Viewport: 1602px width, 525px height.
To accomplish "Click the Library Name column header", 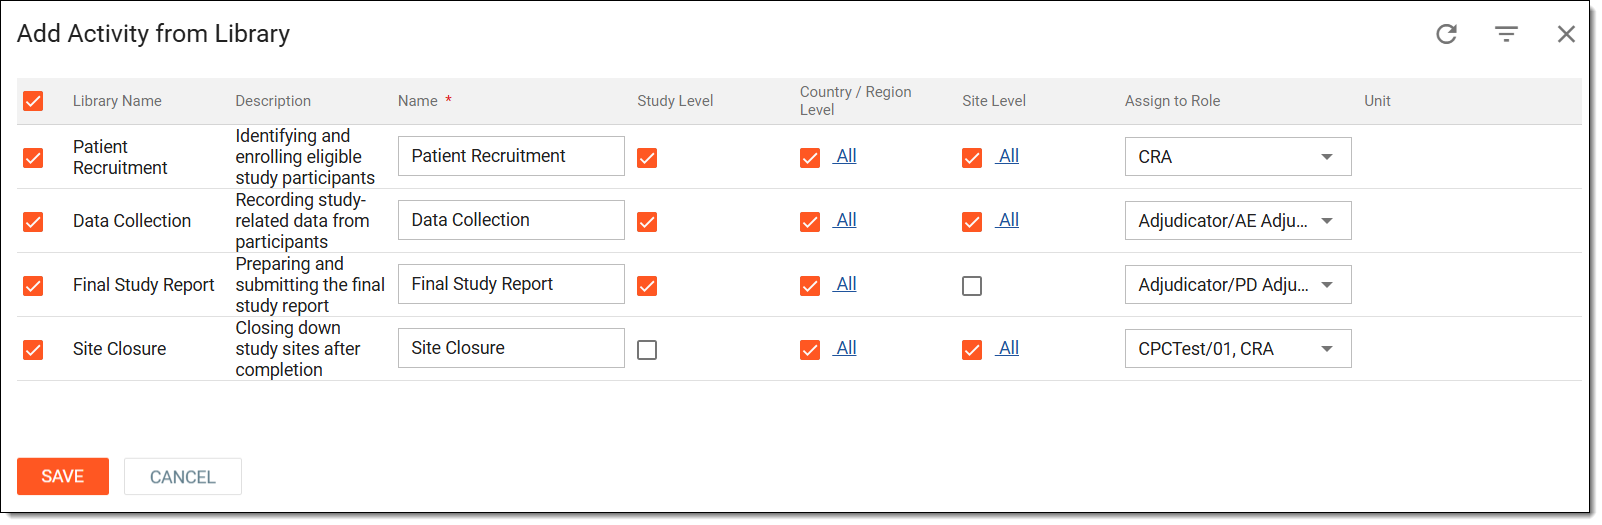I will tap(117, 101).
